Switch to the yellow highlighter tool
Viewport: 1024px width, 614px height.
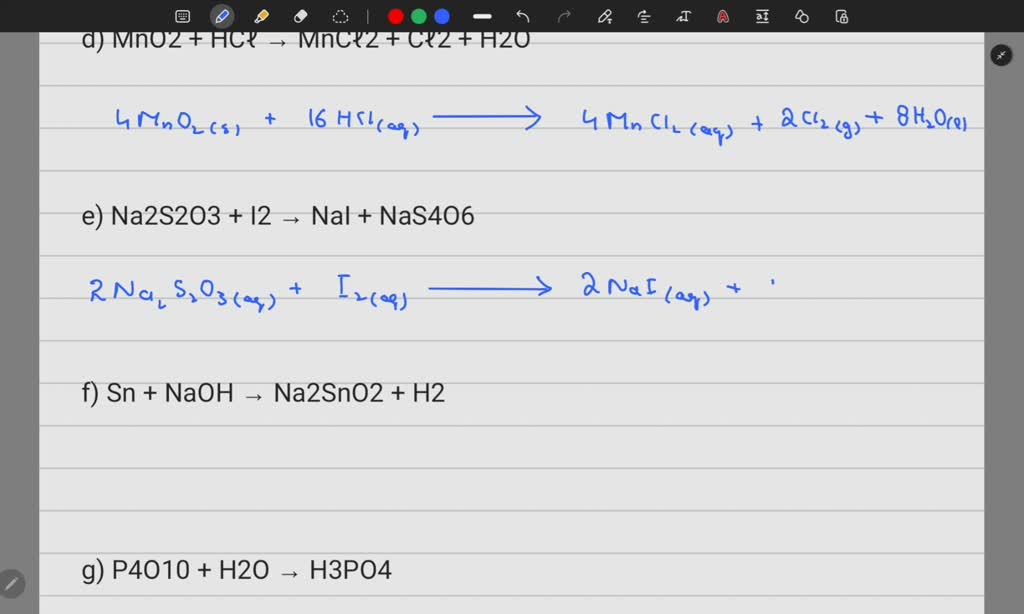(x=261, y=16)
